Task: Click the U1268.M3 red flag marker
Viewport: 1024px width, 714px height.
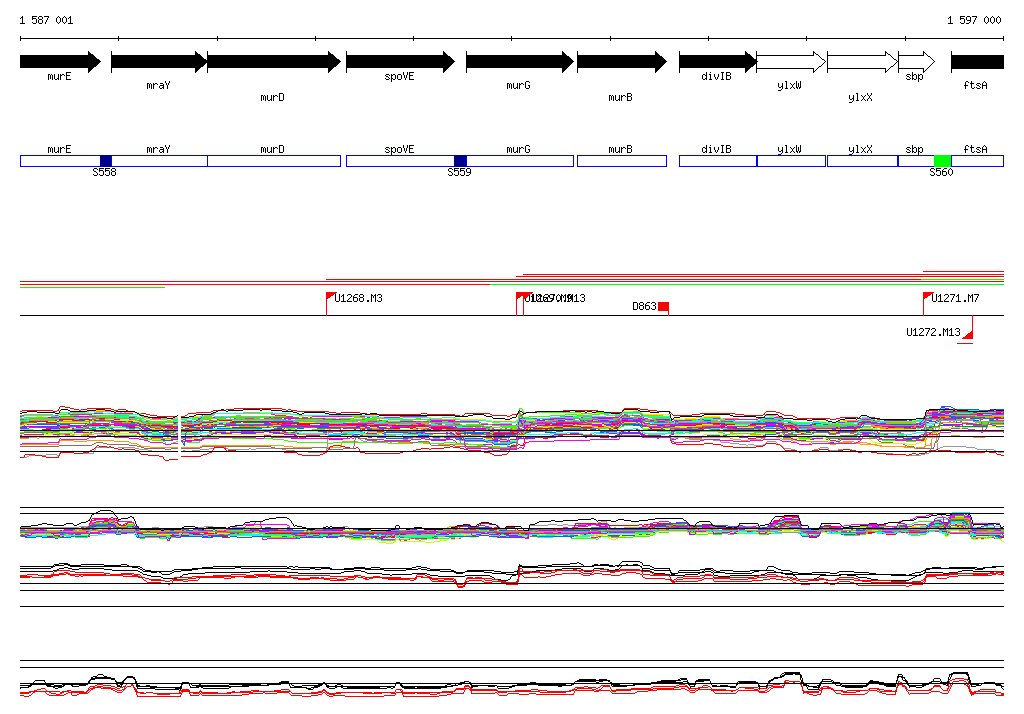Action: click(331, 297)
